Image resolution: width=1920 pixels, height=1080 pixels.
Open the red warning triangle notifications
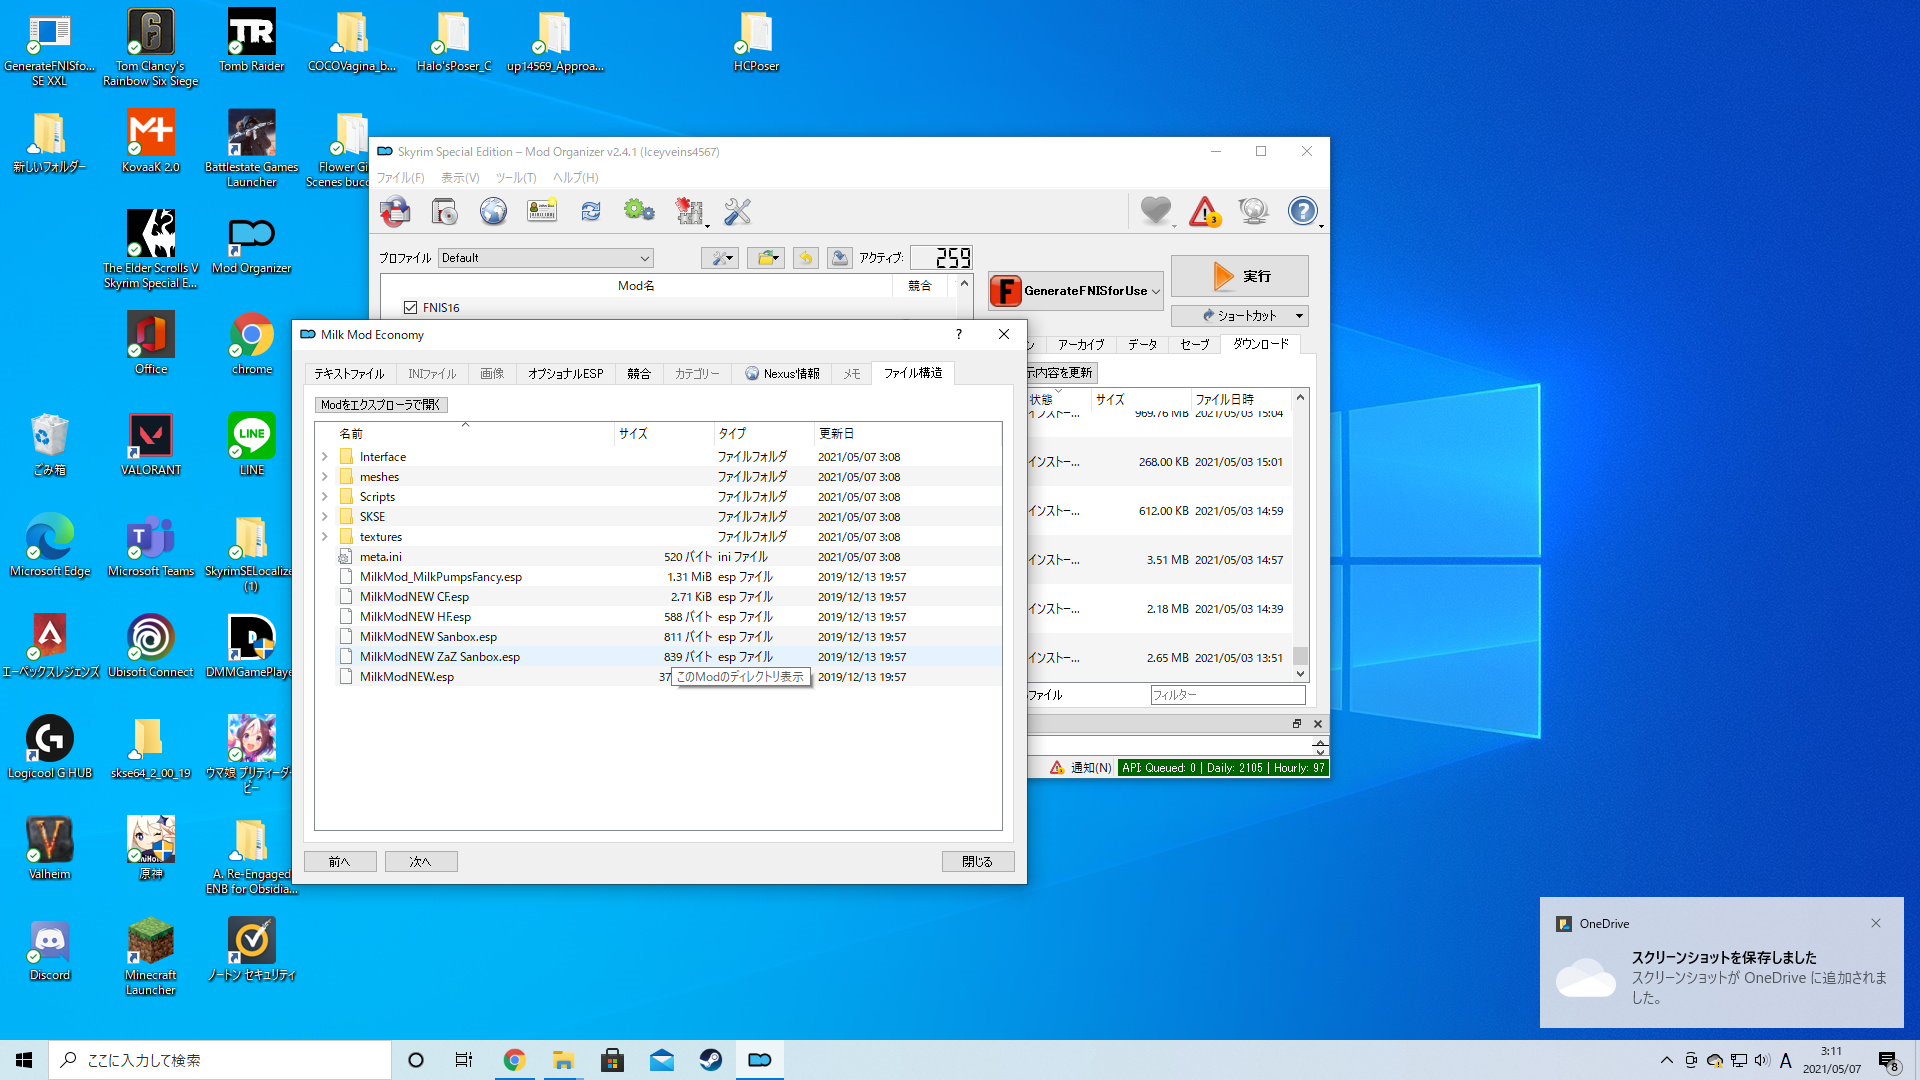click(x=1205, y=211)
